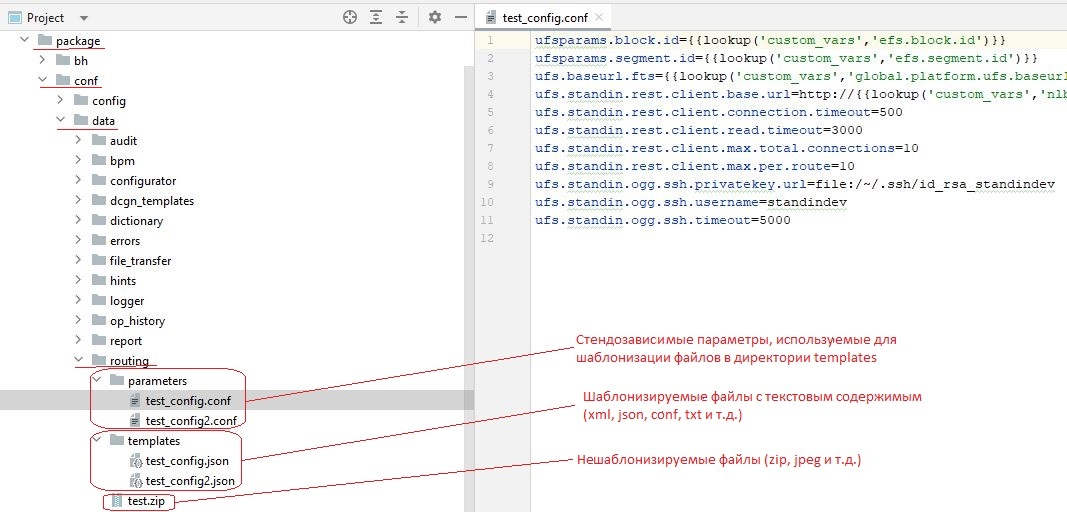This screenshot has height=512, width=1067.
Task: Select the test_config2.json file
Action: click(190, 481)
